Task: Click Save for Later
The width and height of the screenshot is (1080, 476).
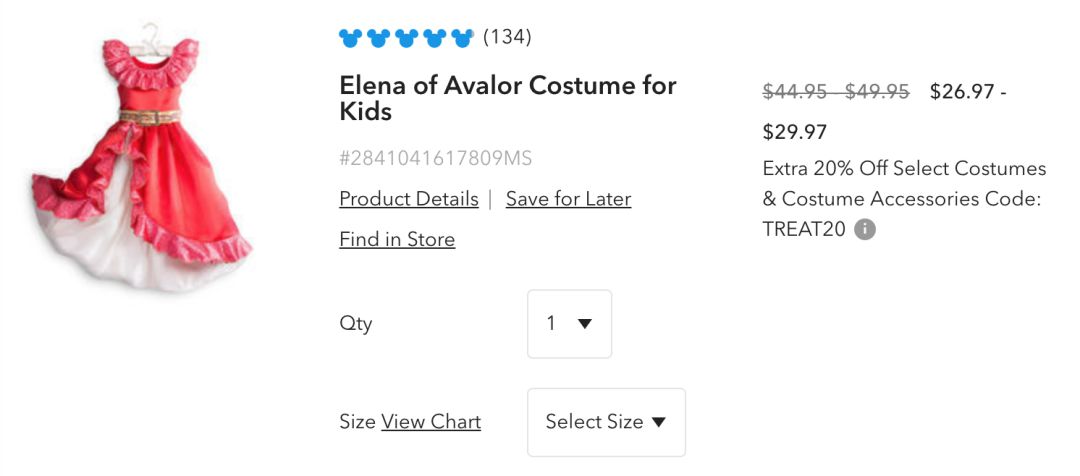Action: [x=568, y=199]
